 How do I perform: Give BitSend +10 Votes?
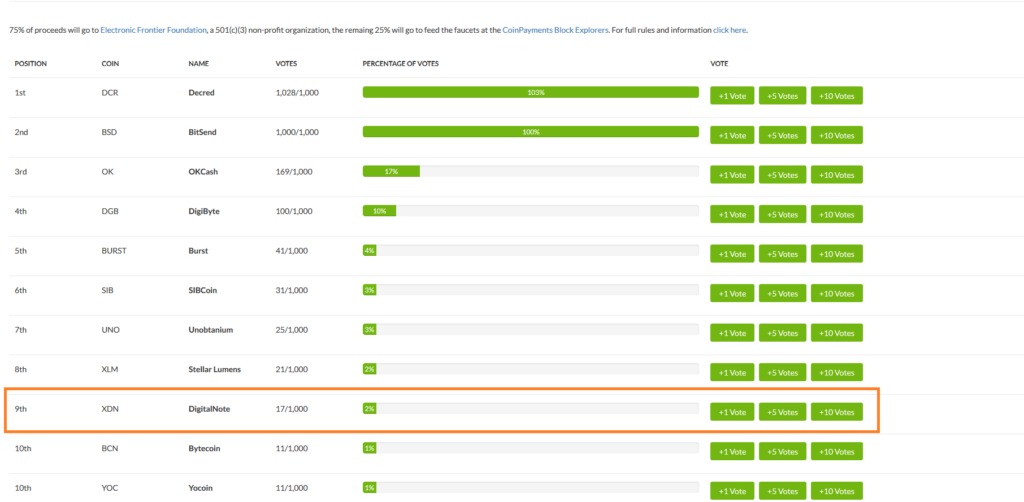pos(837,135)
